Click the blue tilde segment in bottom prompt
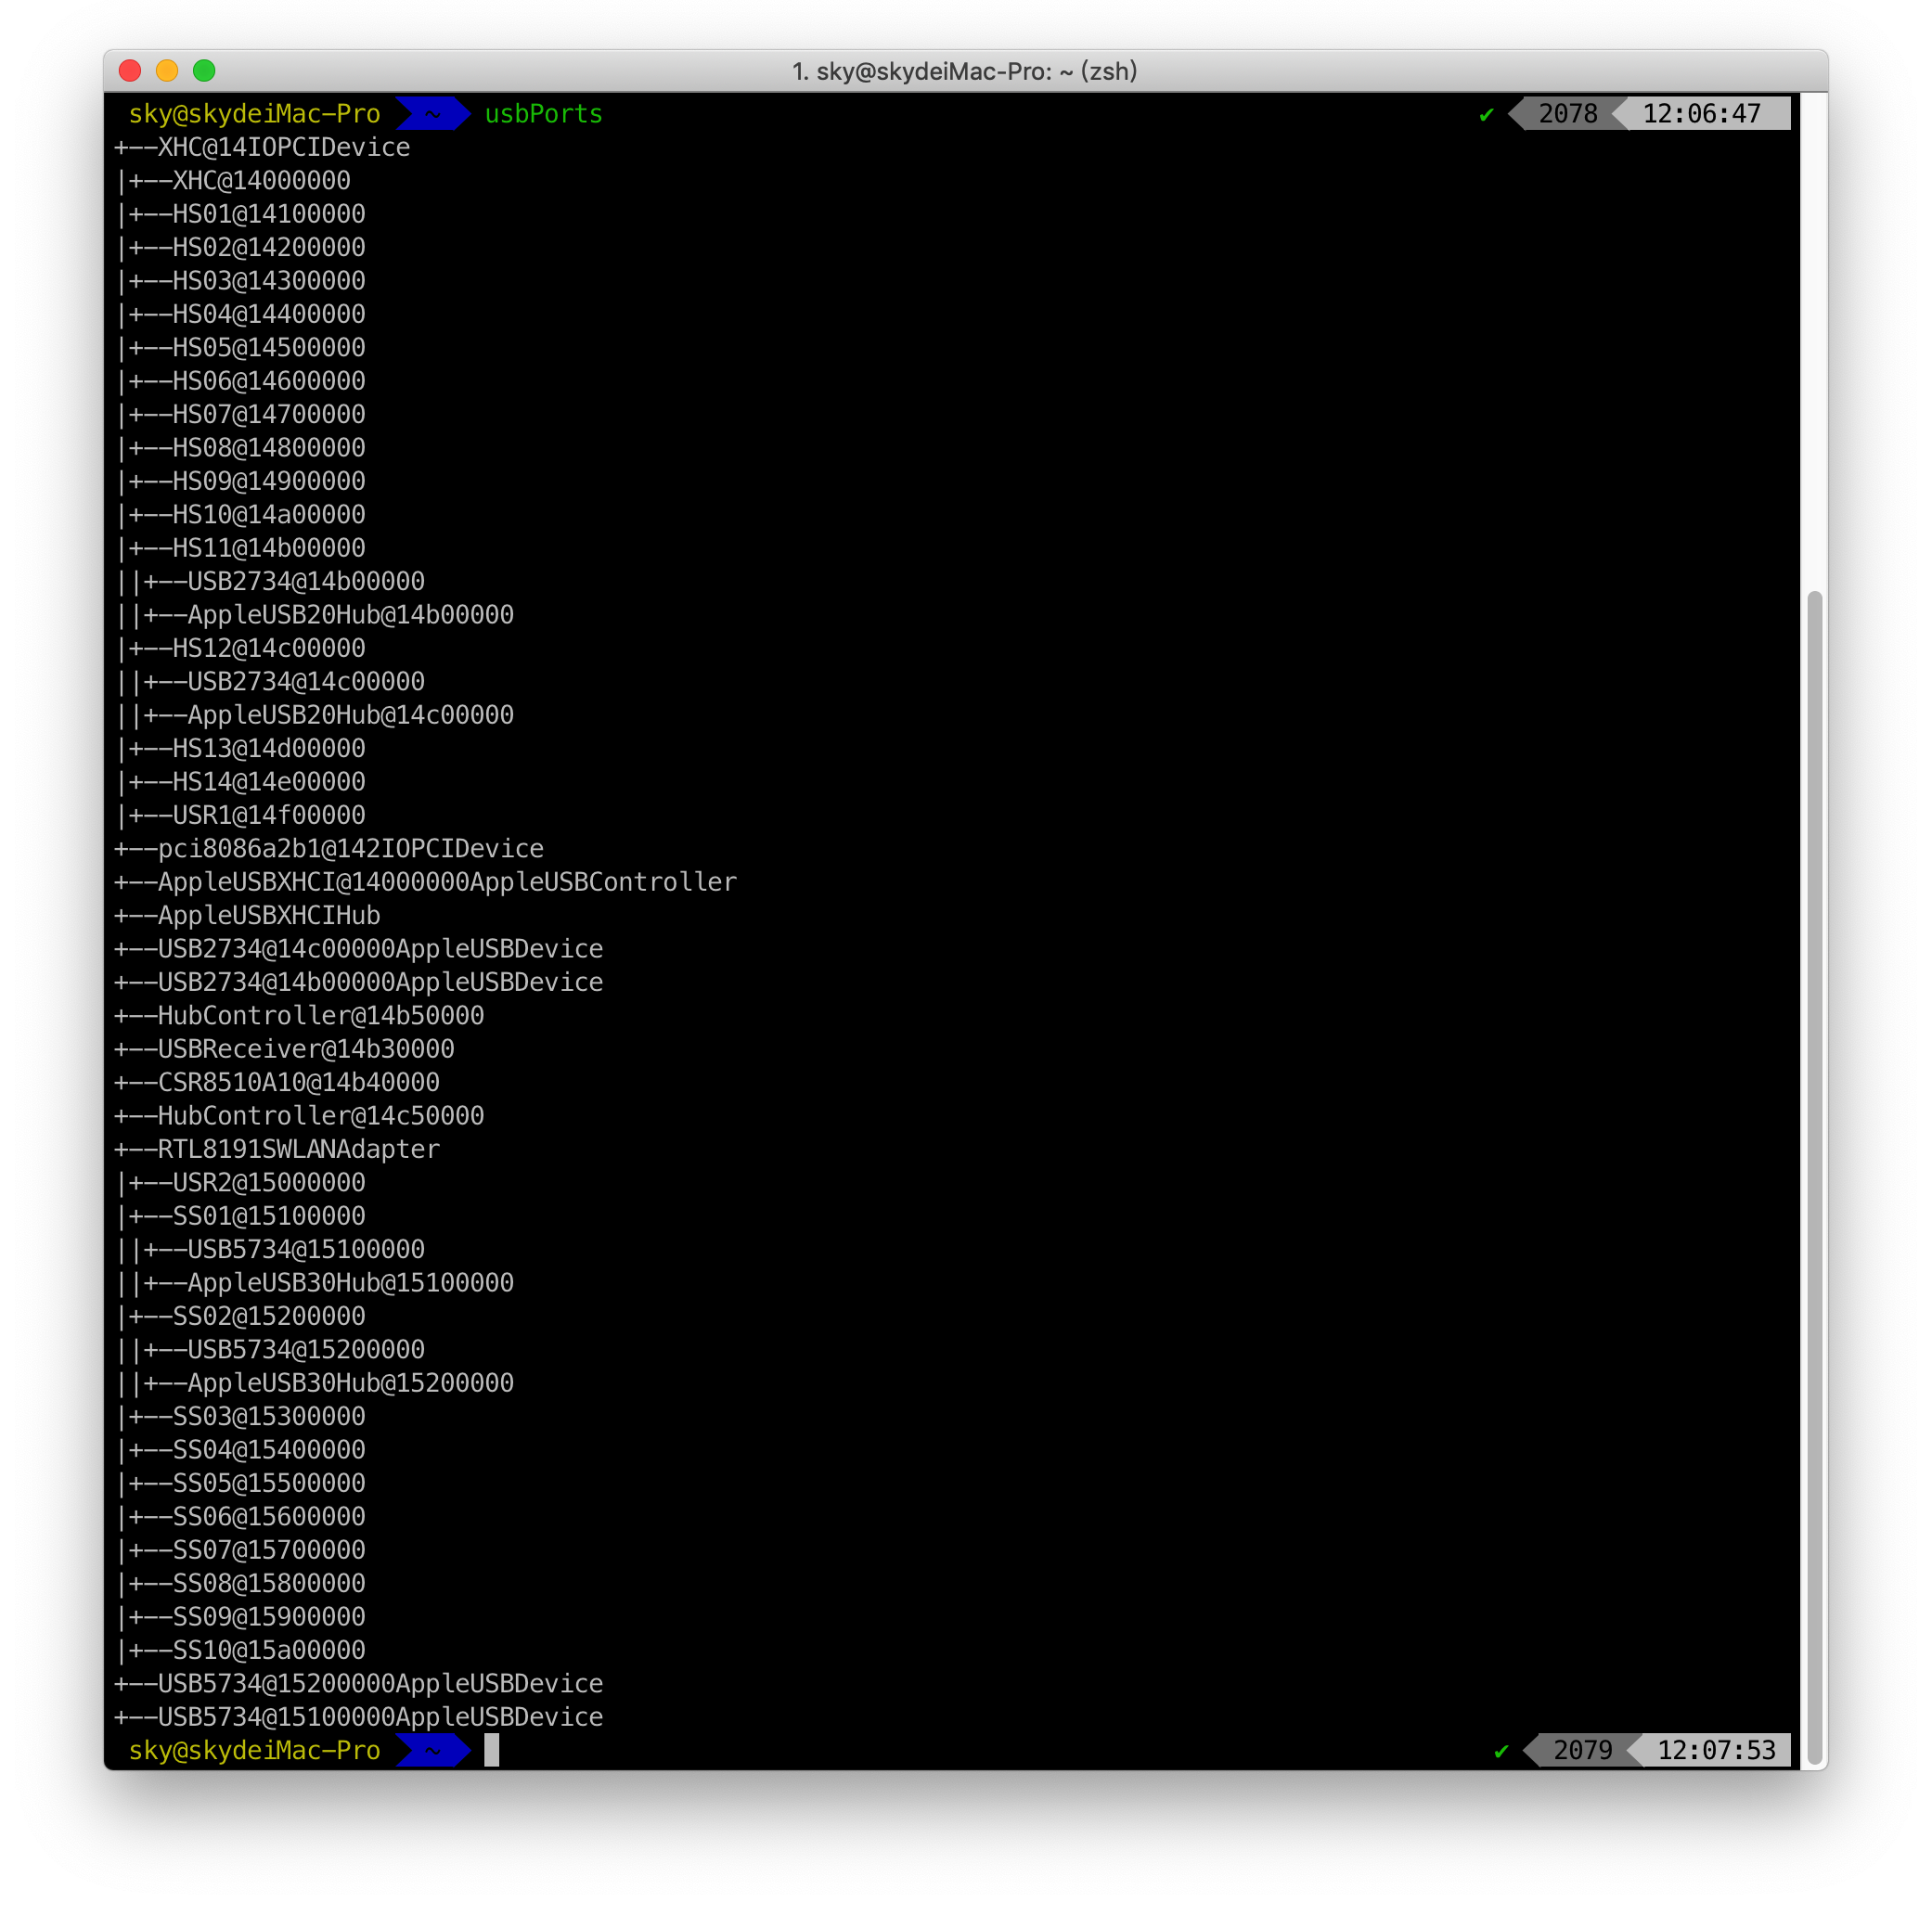This screenshot has width=1932, height=1928. coord(432,1750)
